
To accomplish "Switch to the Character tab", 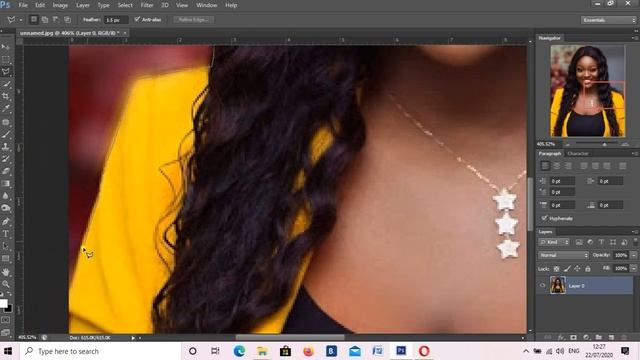I will [x=578, y=153].
